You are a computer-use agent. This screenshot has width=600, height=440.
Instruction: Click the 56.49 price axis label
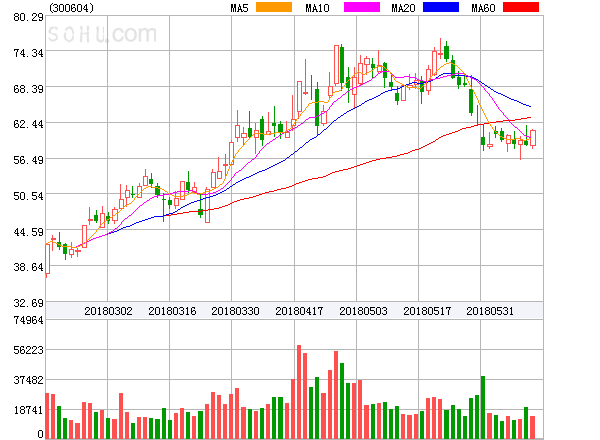[28, 160]
